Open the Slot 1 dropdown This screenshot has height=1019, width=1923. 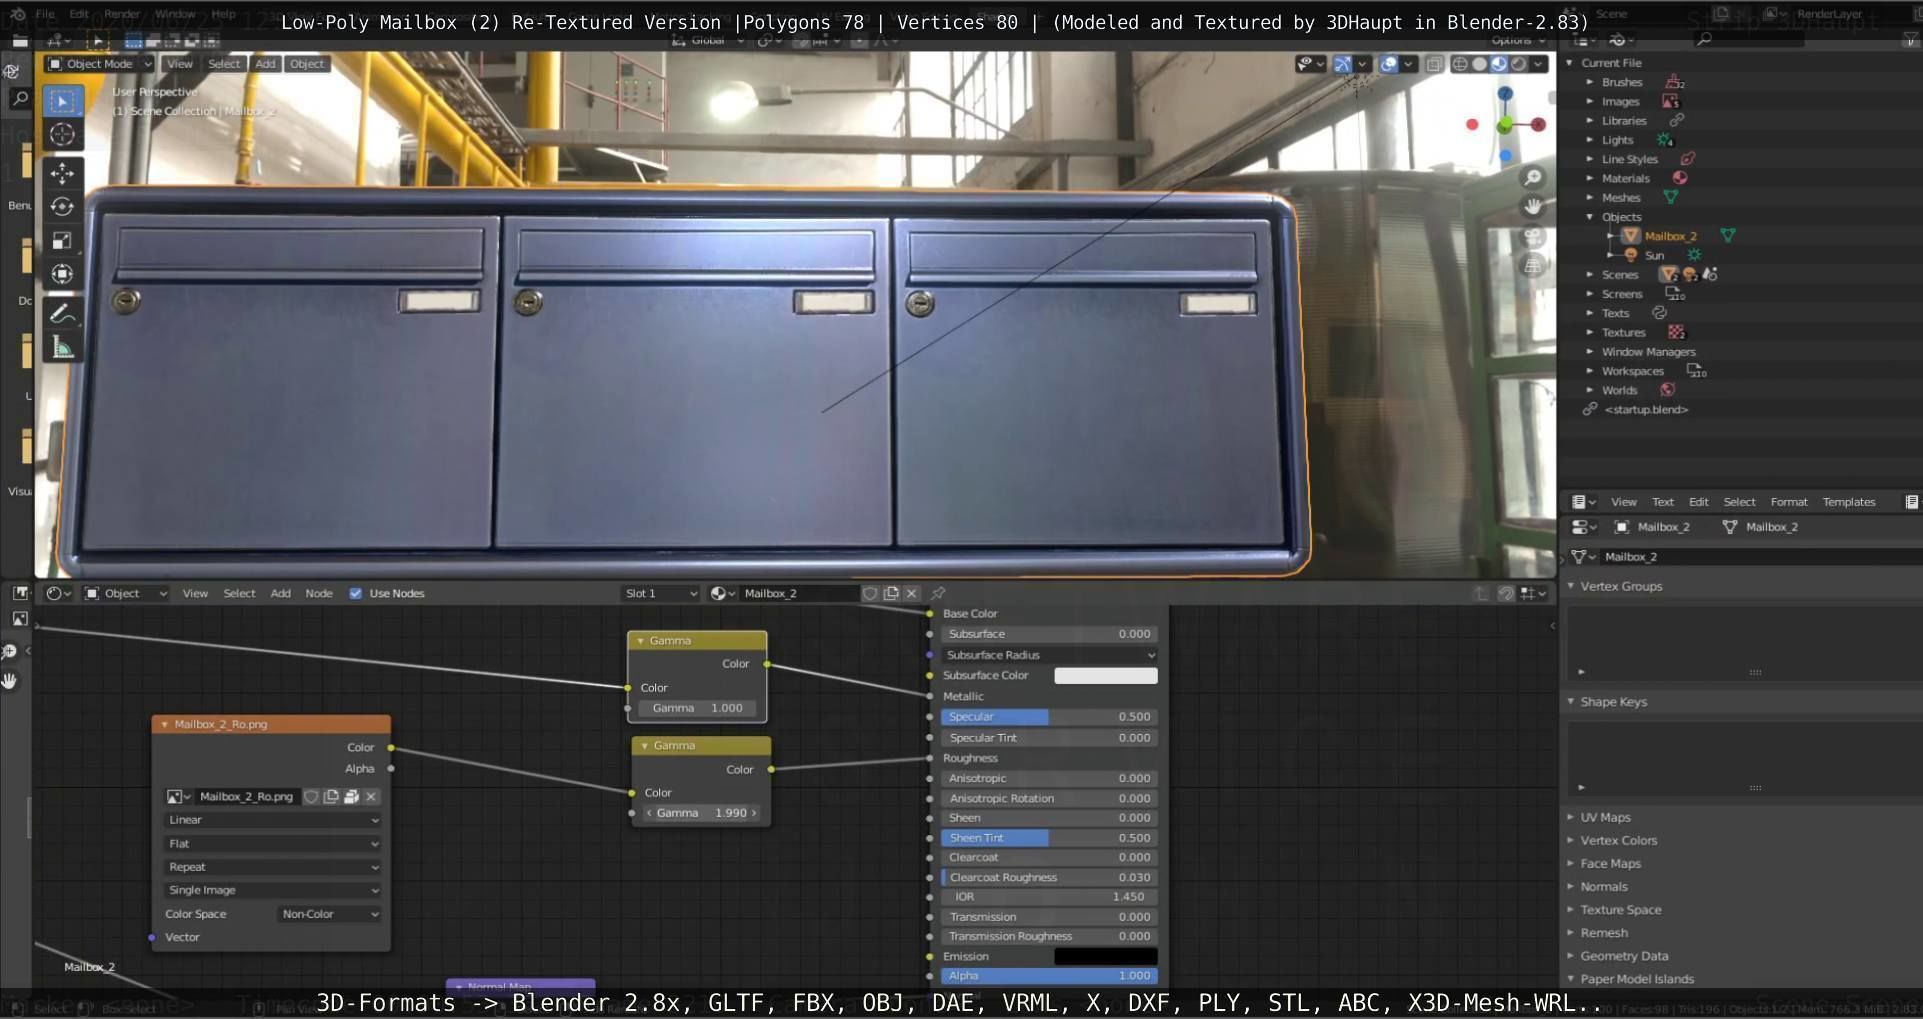660,593
